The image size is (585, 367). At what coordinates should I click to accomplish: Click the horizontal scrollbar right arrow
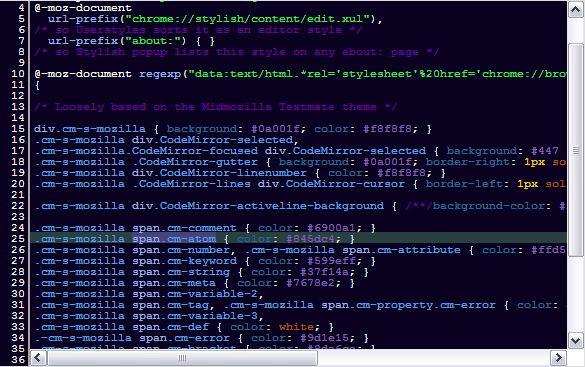pos(558,358)
